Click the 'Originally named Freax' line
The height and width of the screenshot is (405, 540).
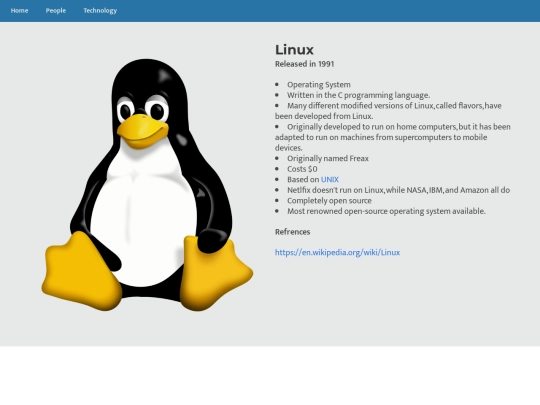(328, 158)
